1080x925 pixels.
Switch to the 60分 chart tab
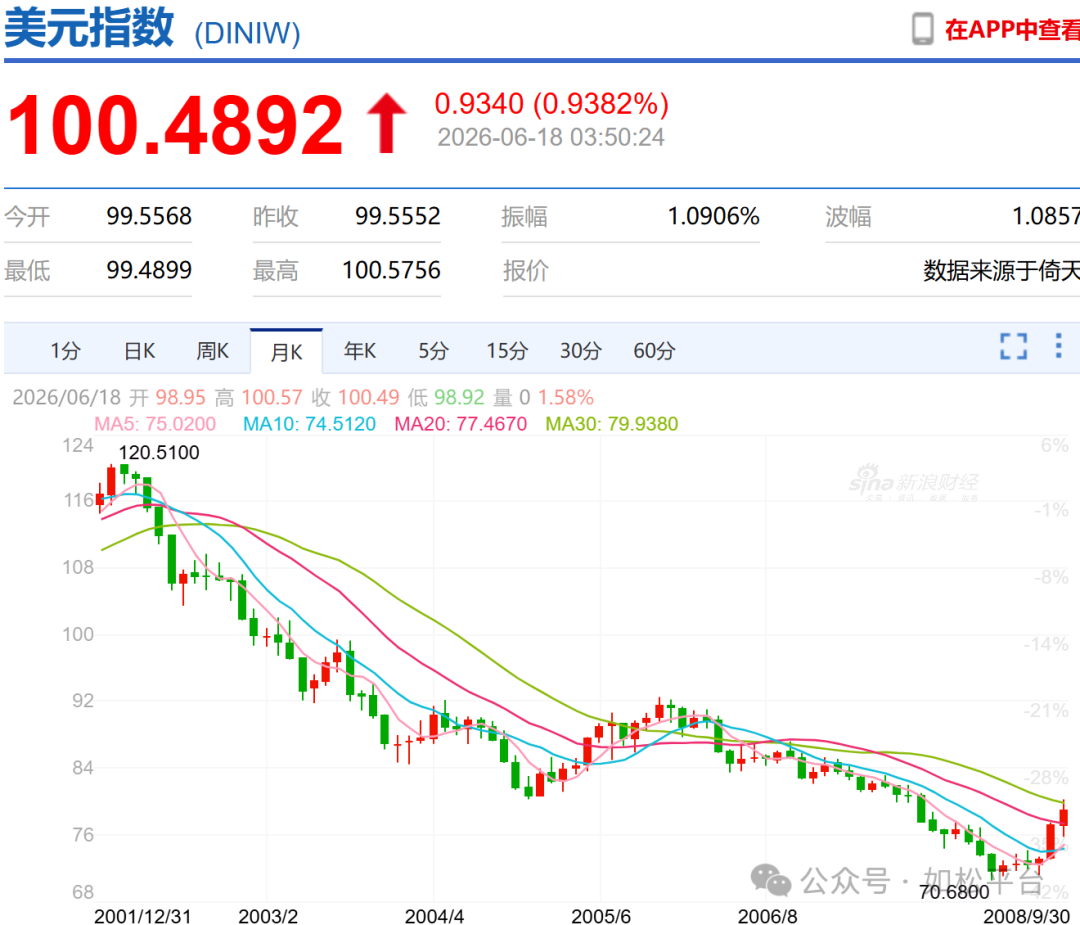pyautogui.click(x=654, y=351)
